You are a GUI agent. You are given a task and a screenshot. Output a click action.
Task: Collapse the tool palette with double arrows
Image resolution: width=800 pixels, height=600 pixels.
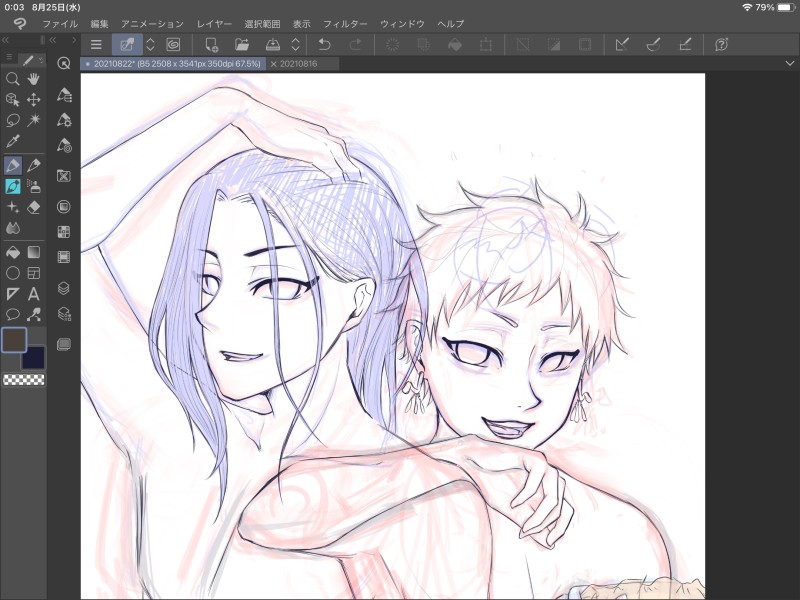point(6,40)
